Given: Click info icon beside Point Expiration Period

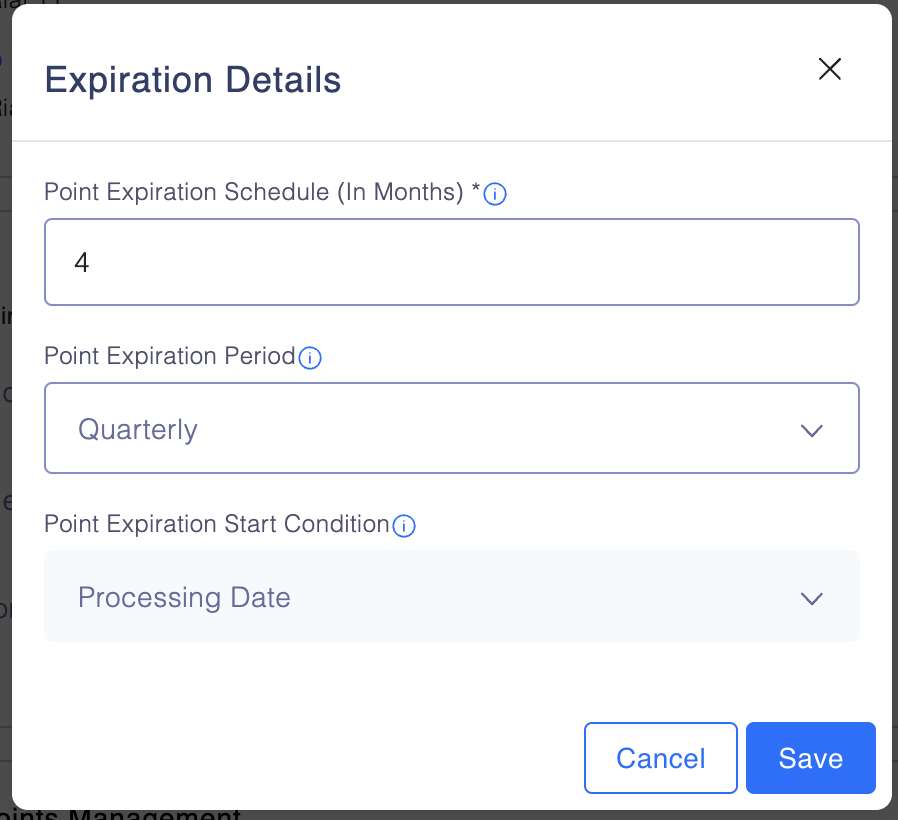Looking at the screenshot, I should (x=310, y=358).
